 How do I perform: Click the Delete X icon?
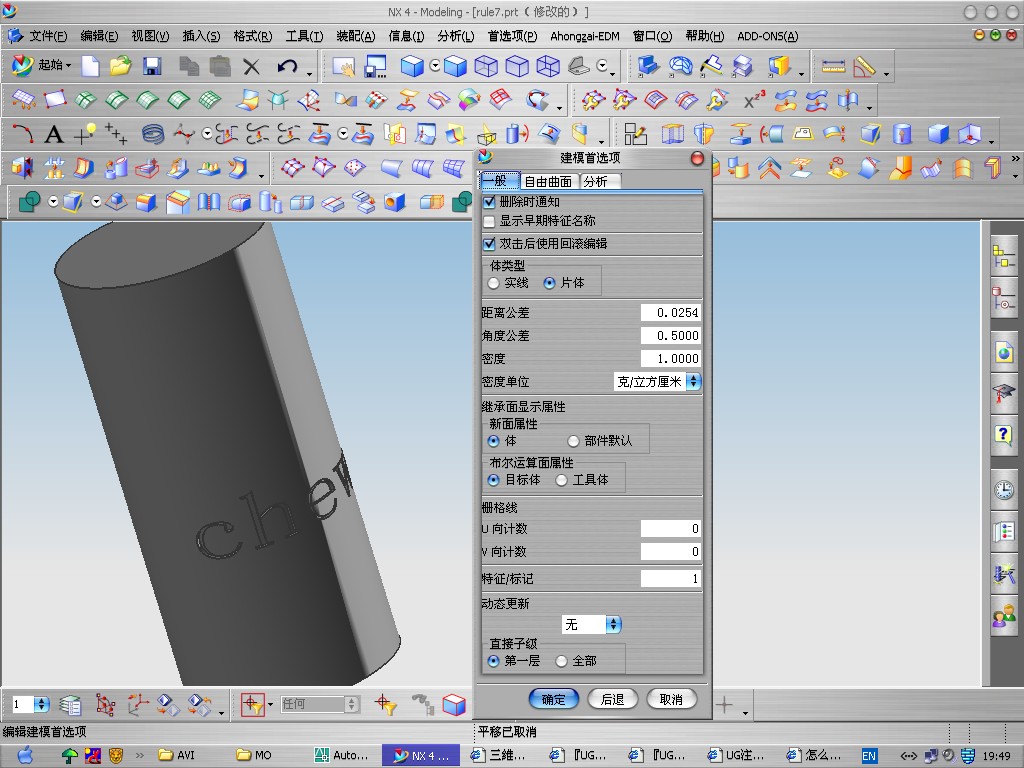(251, 66)
